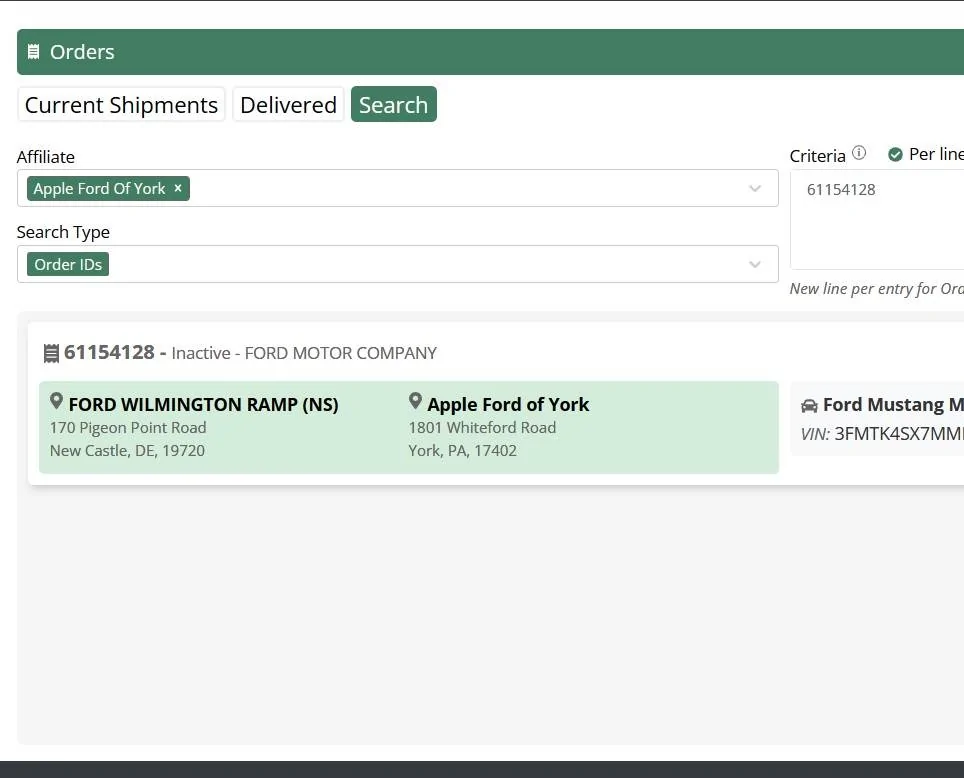The height and width of the screenshot is (778, 964).
Task: Click the map pin for Apple Ford of York
Action: pos(416,402)
